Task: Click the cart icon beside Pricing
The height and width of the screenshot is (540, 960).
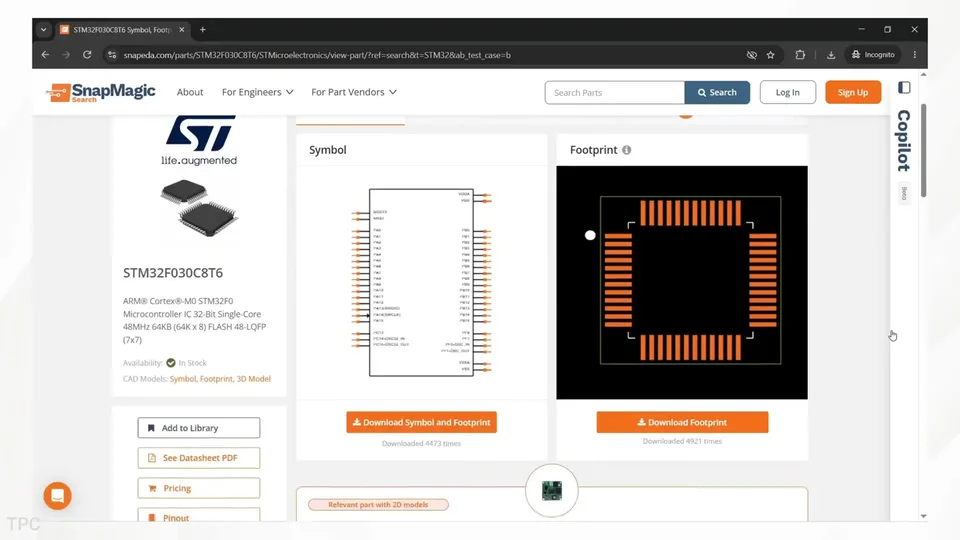Action: click(152, 488)
